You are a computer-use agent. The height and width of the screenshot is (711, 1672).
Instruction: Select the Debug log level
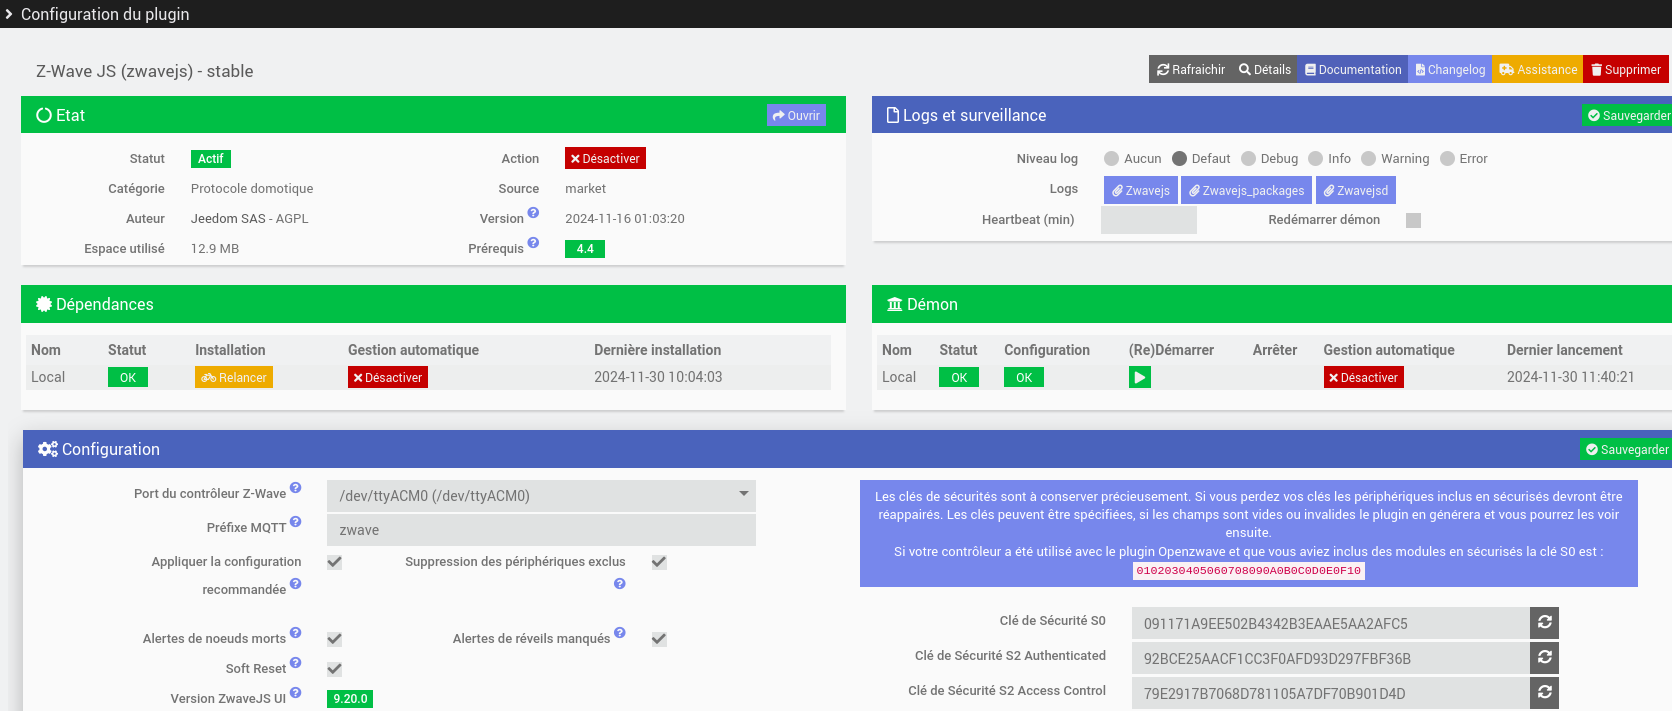point(1248,158)
